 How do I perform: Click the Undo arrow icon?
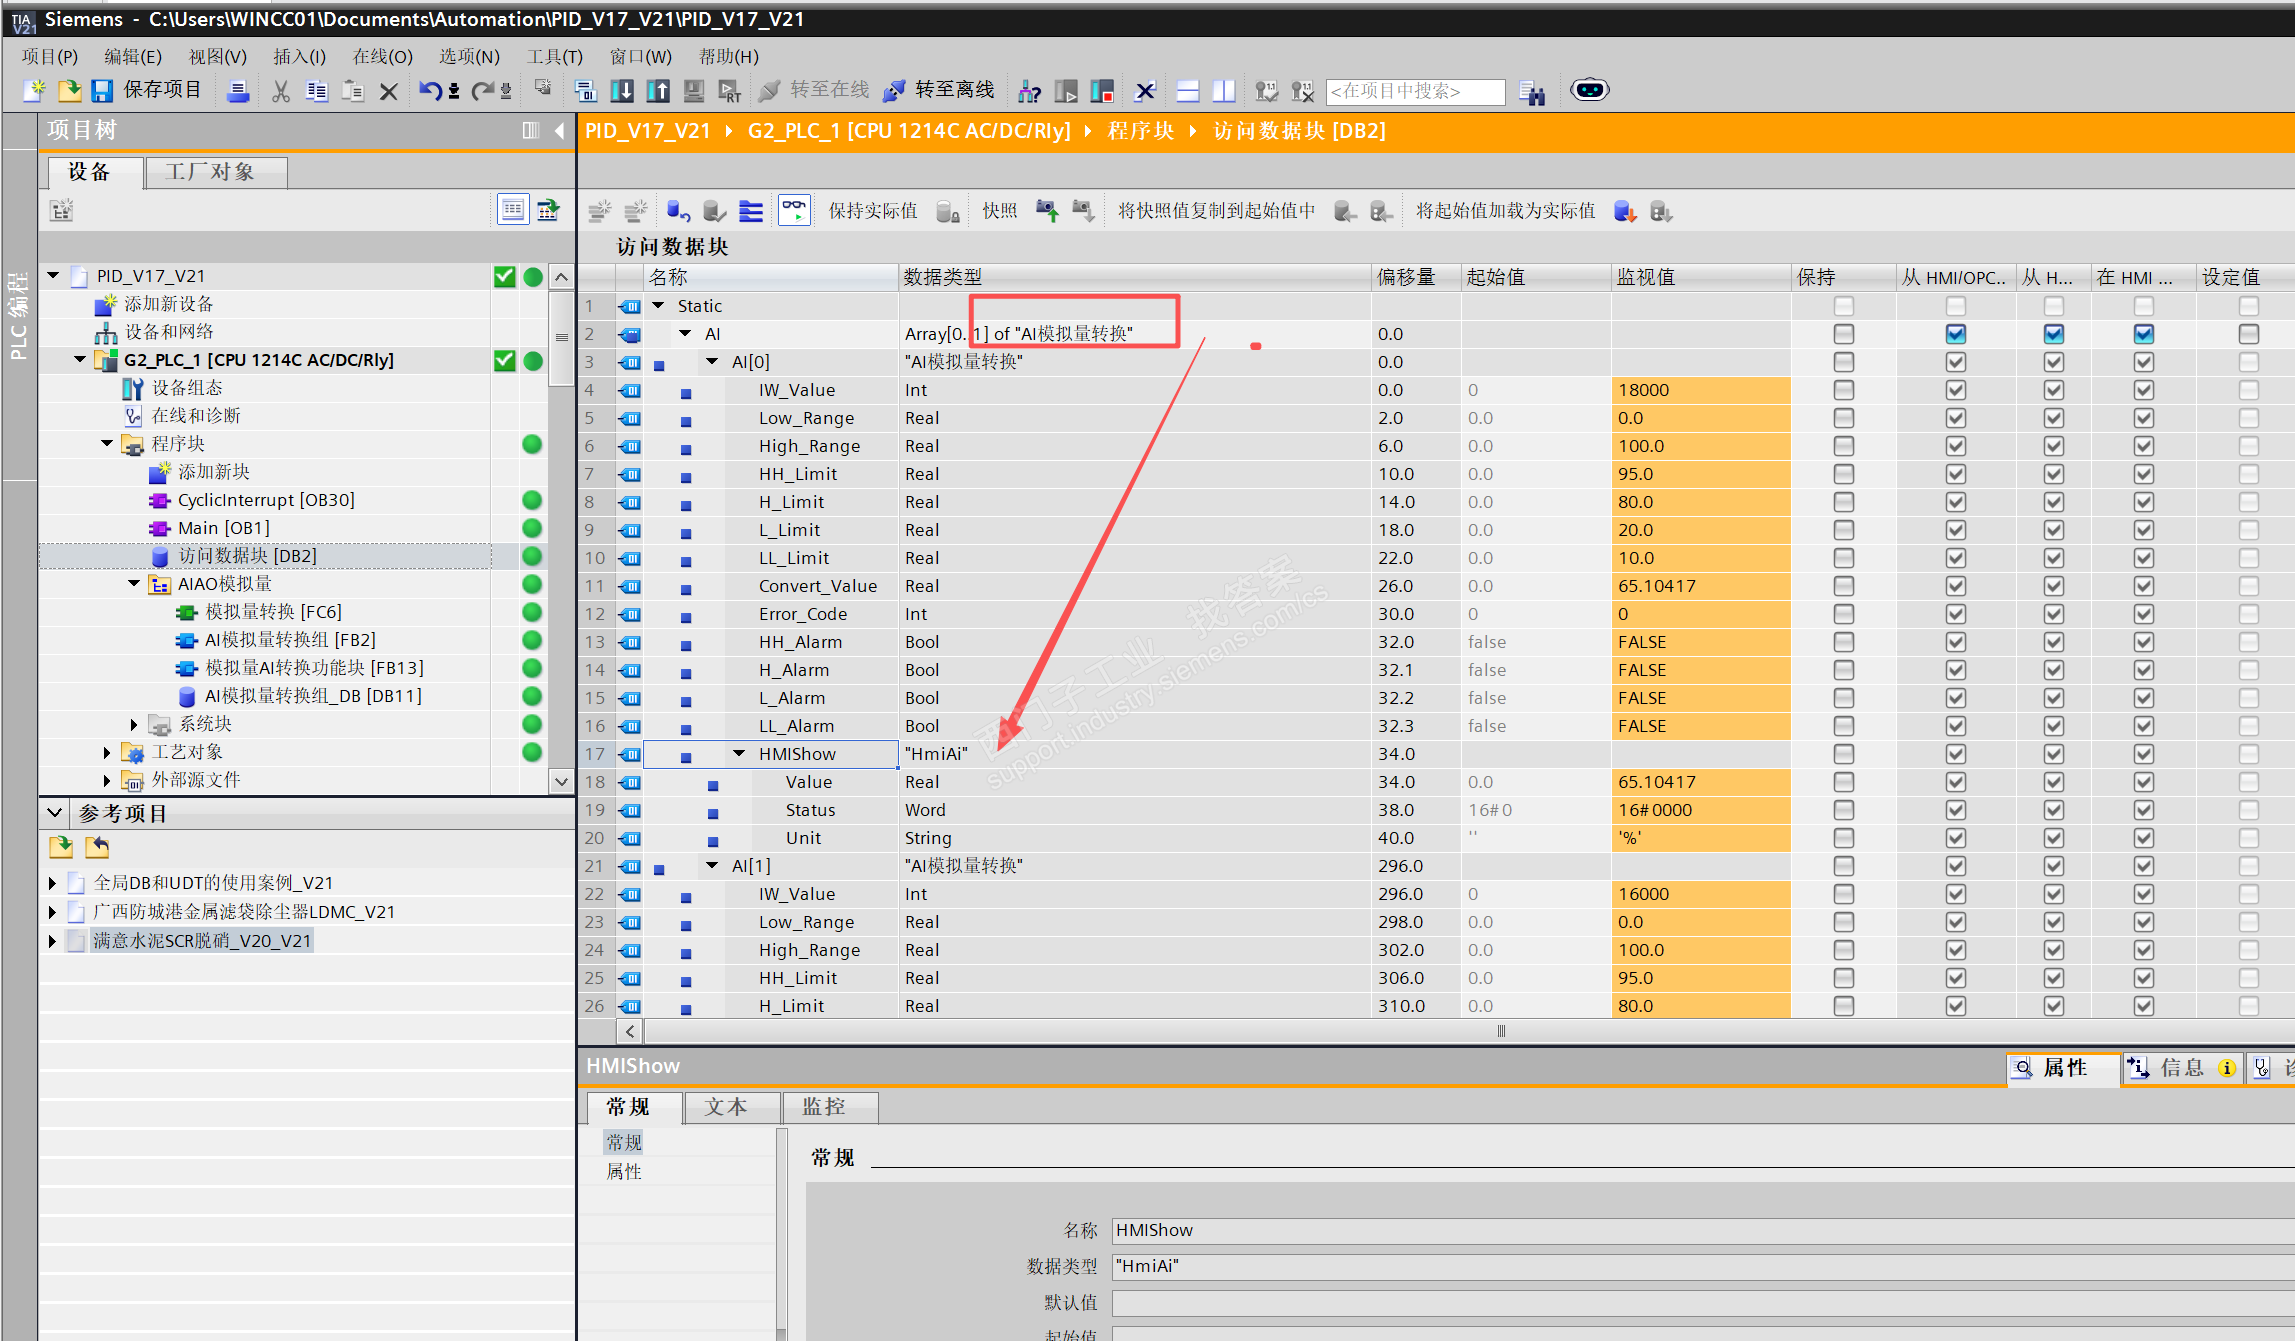430,91
